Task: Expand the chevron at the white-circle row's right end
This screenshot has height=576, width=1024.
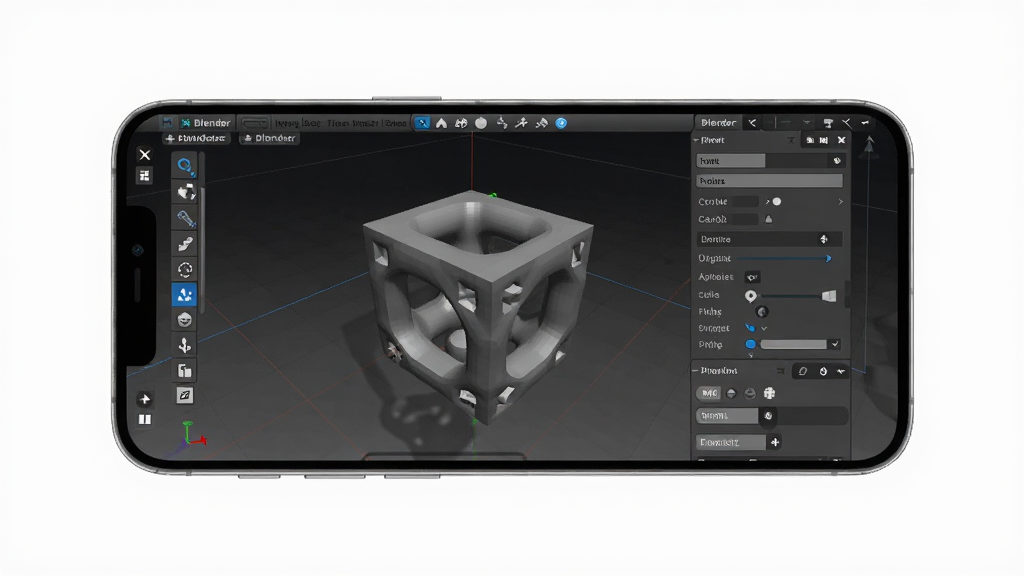Action: 840,202
